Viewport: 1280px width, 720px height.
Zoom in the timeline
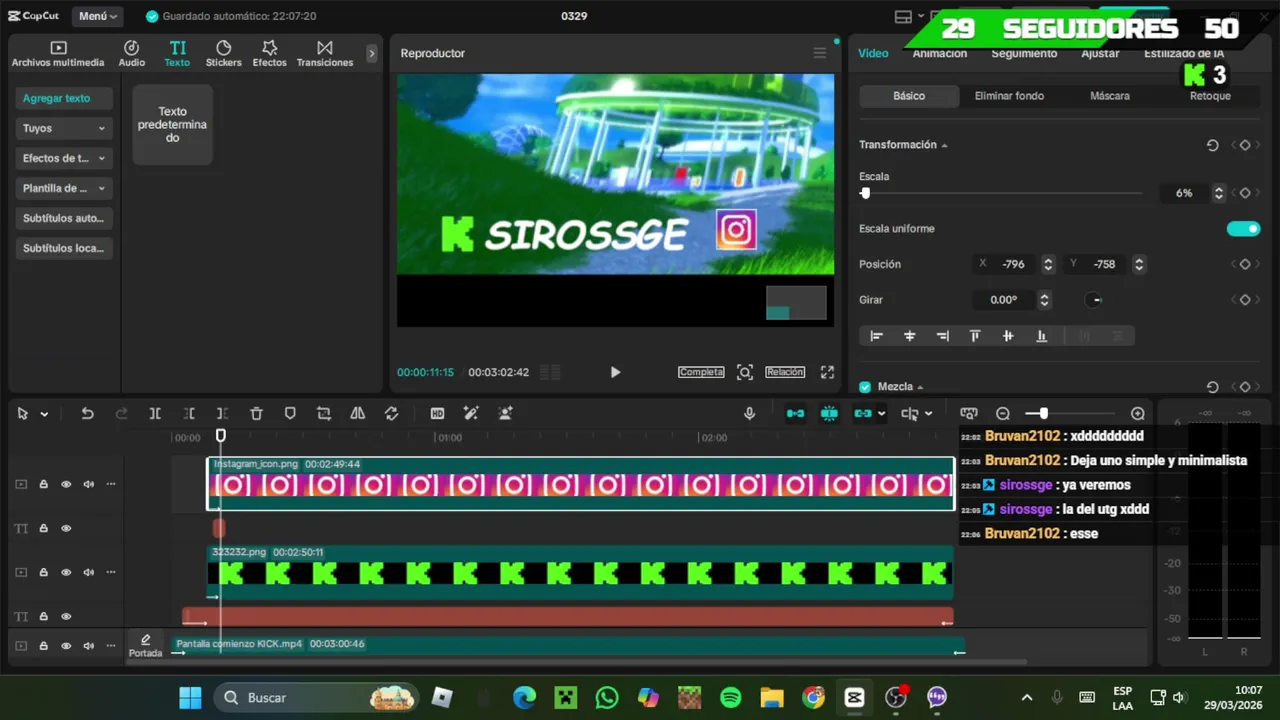coord(1138,413)
